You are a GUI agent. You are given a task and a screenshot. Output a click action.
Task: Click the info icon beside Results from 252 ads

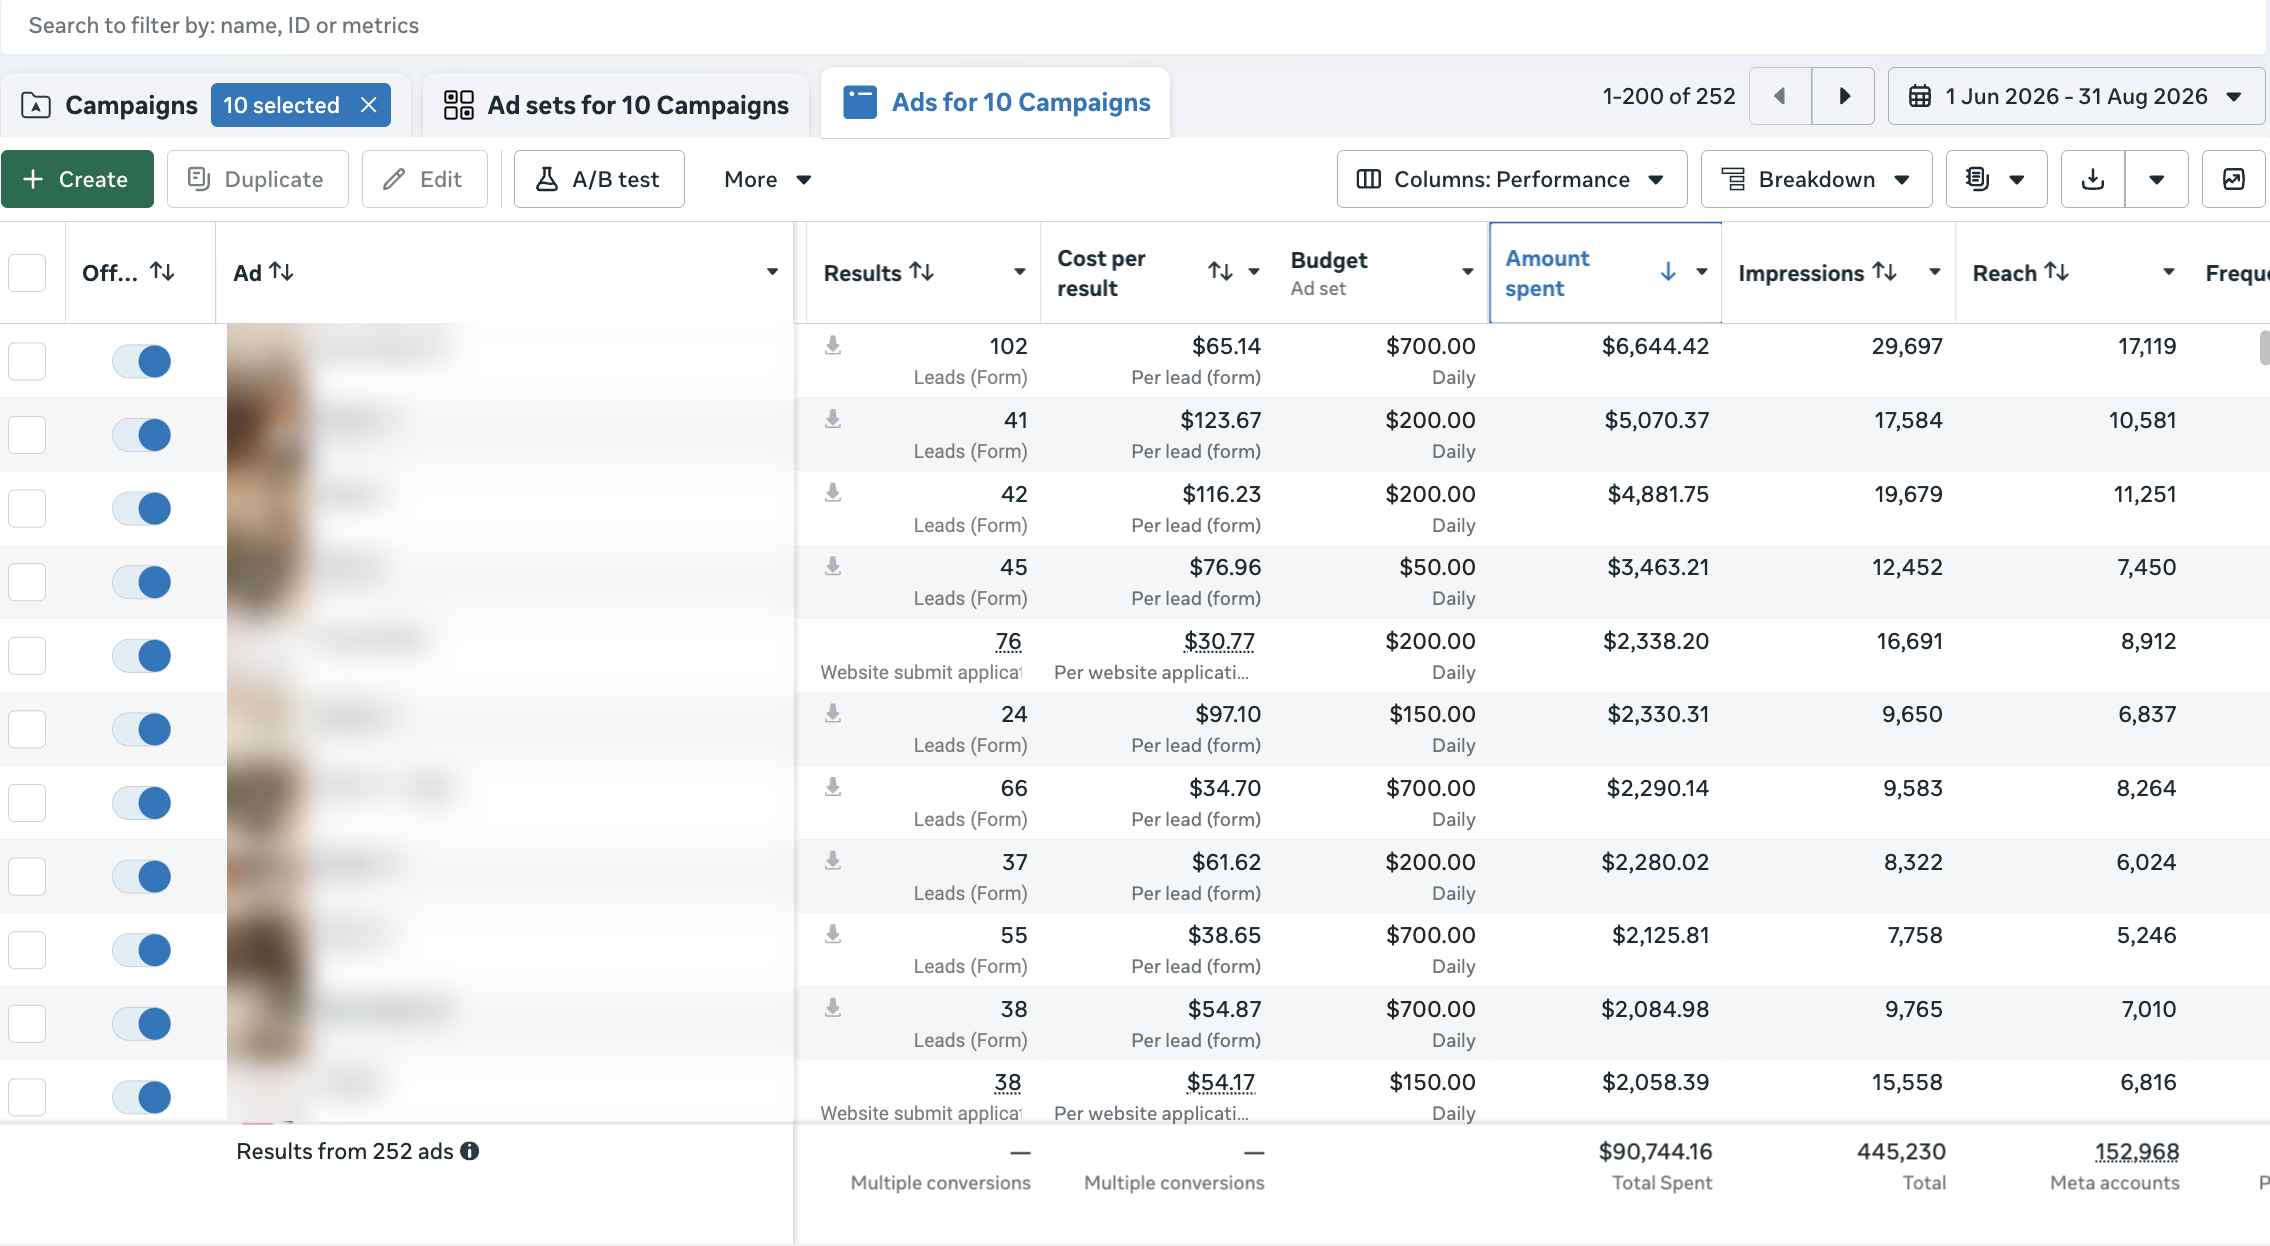[469, 1151]
